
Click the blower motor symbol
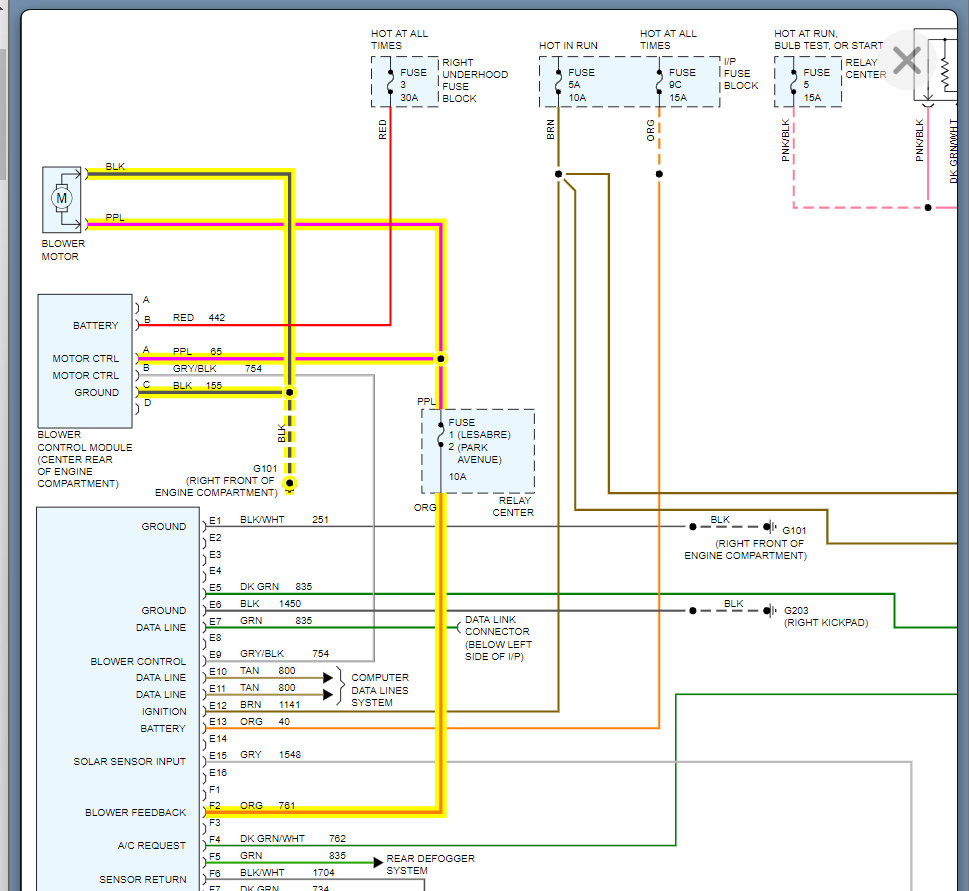tap(62, 199)
